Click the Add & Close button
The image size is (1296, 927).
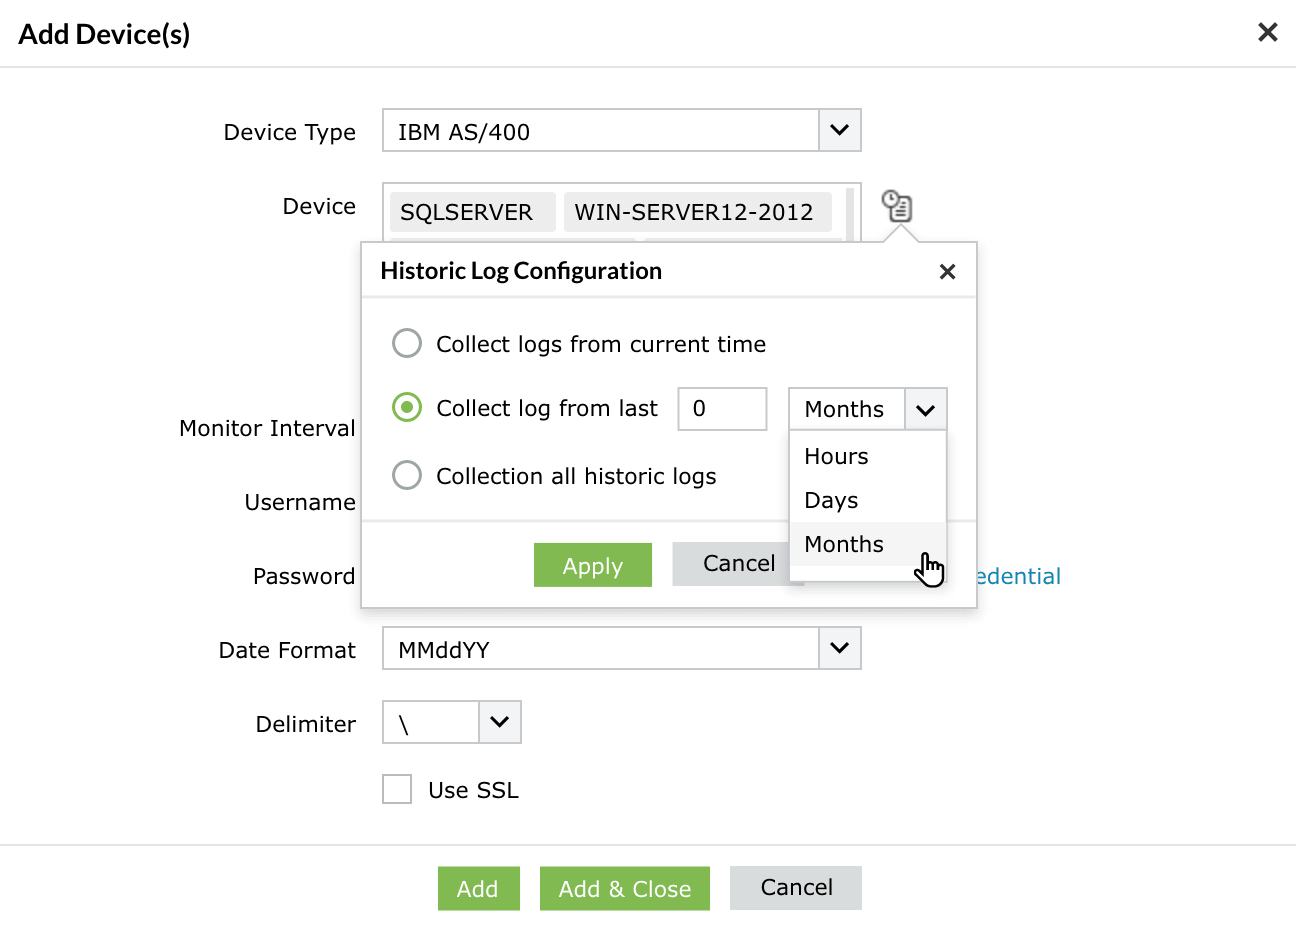[x=624, y=888]
